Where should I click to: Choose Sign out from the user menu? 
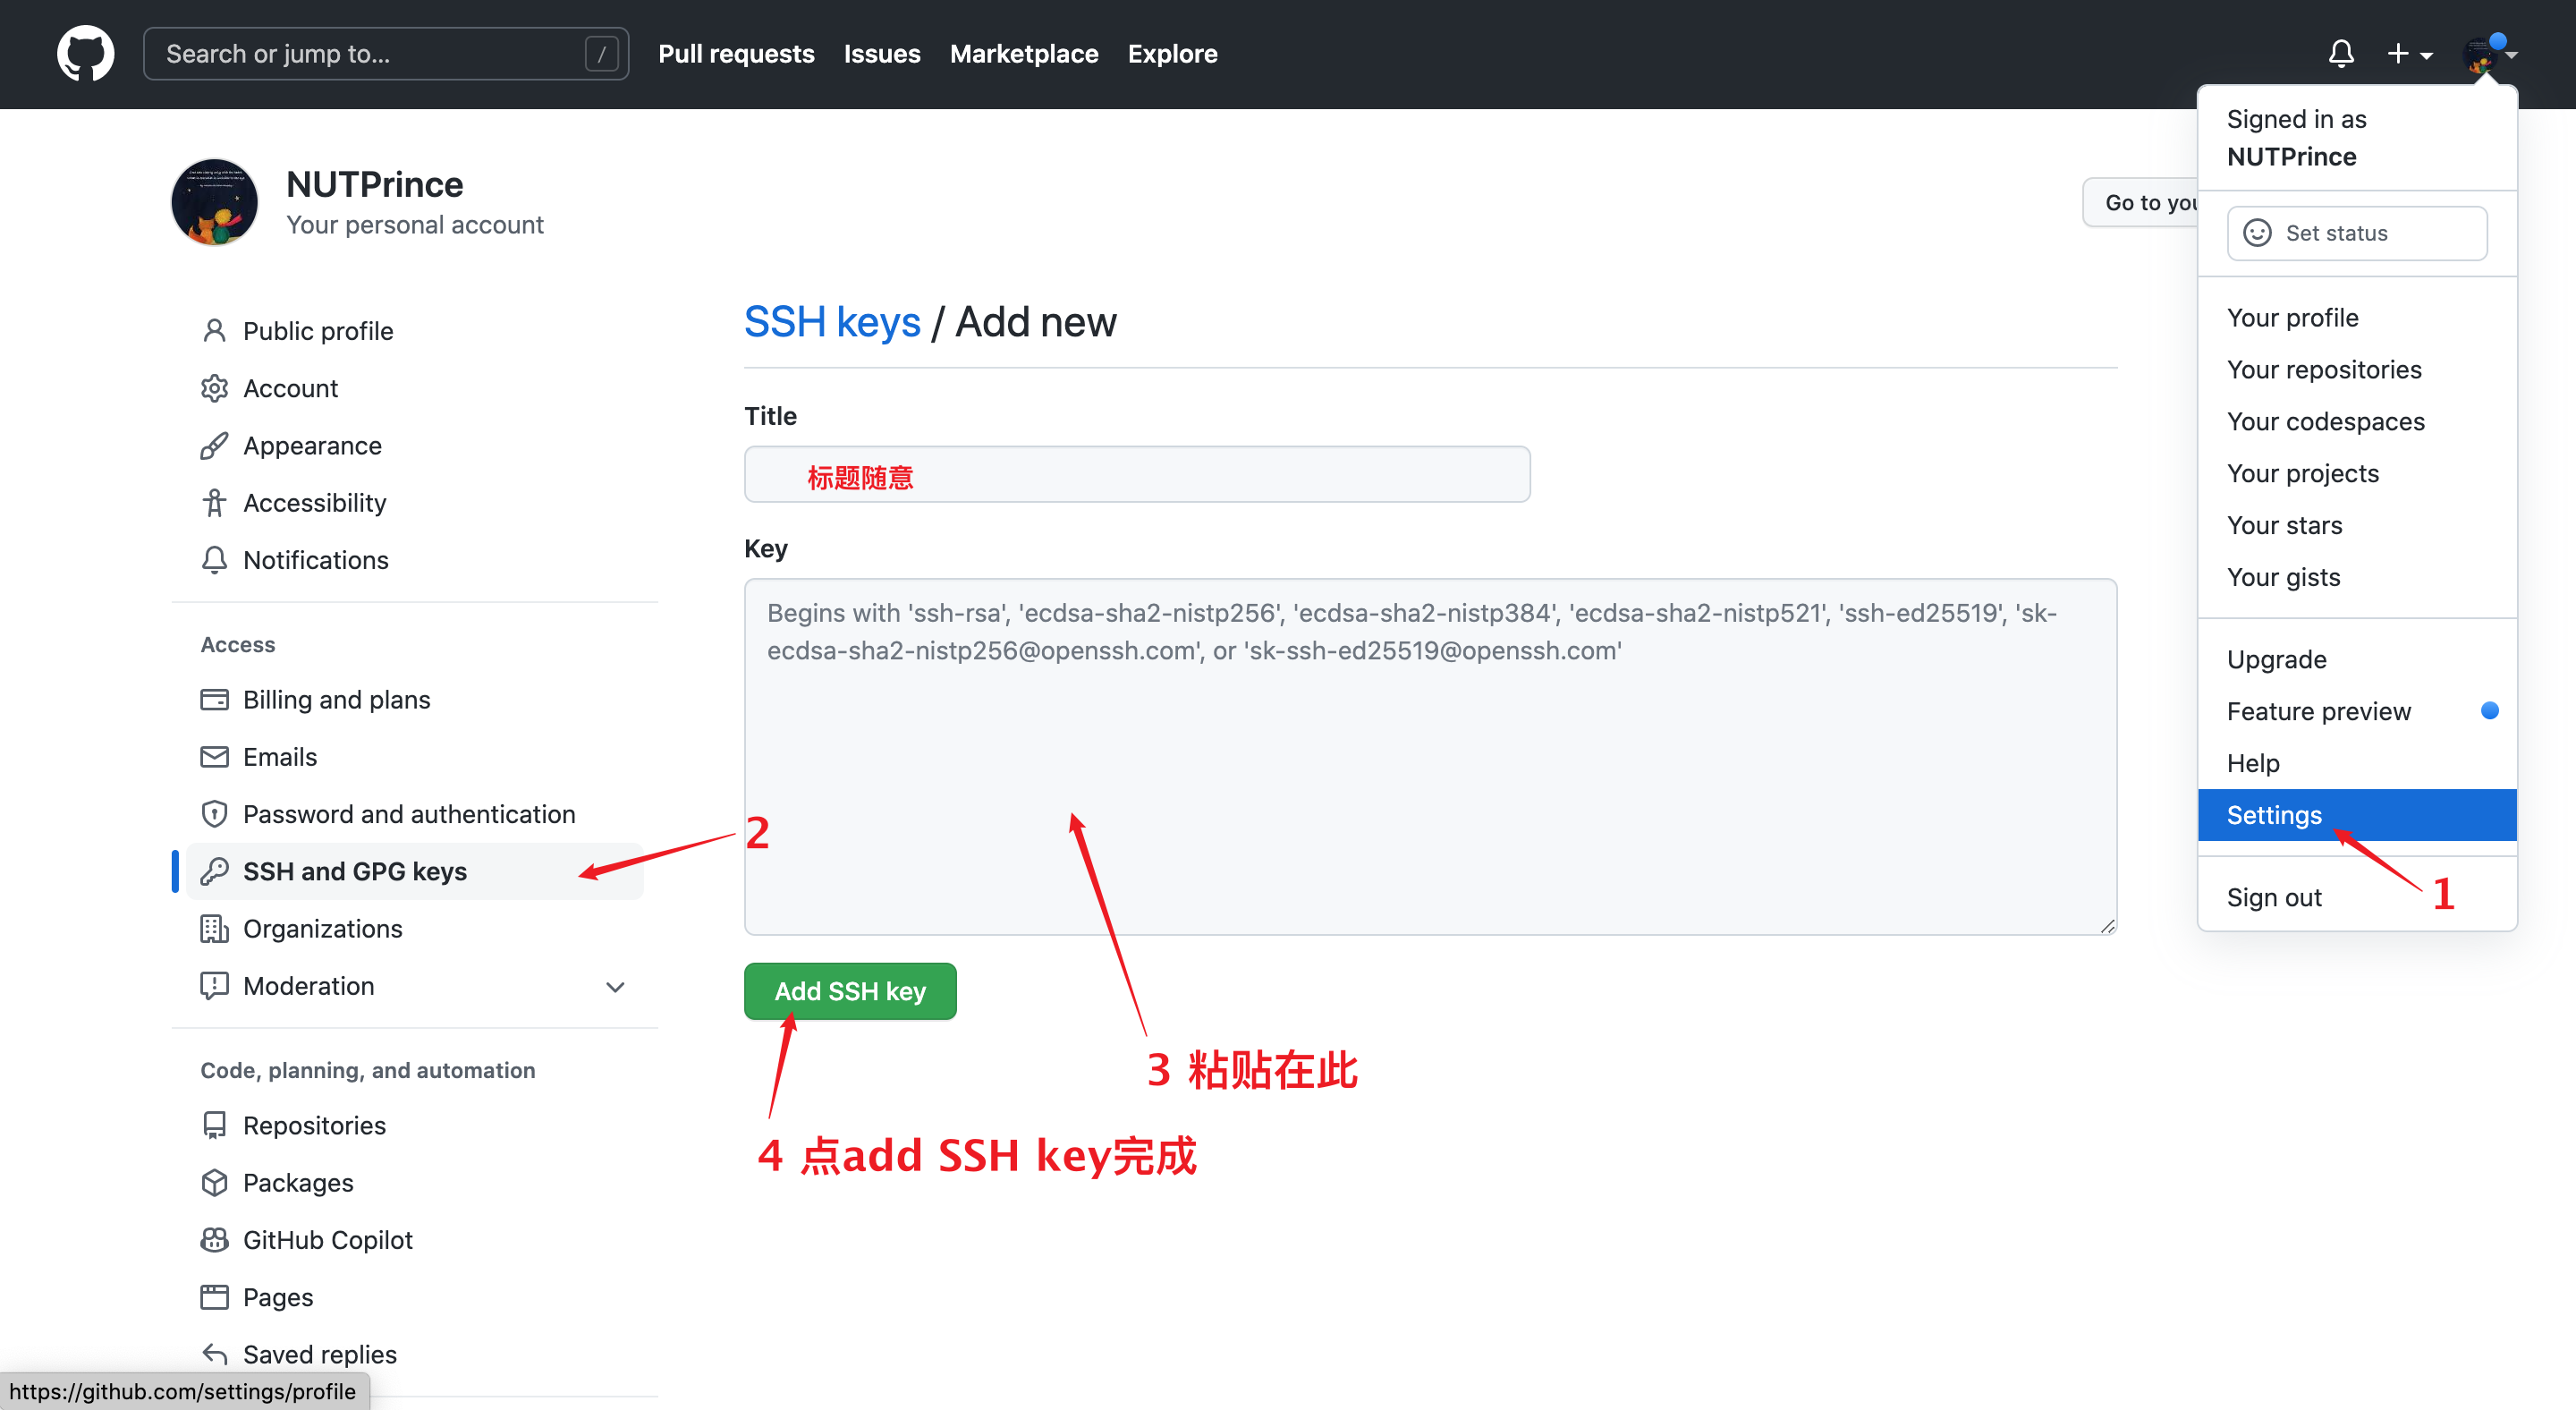click(x=2274, y=897)
